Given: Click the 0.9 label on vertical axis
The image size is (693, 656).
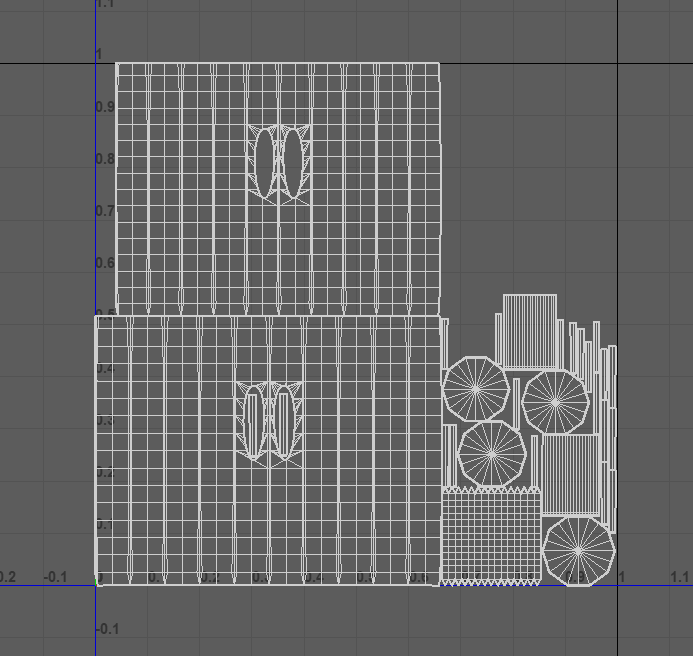Looking at the screenshot, I should (x=103, y=106).
